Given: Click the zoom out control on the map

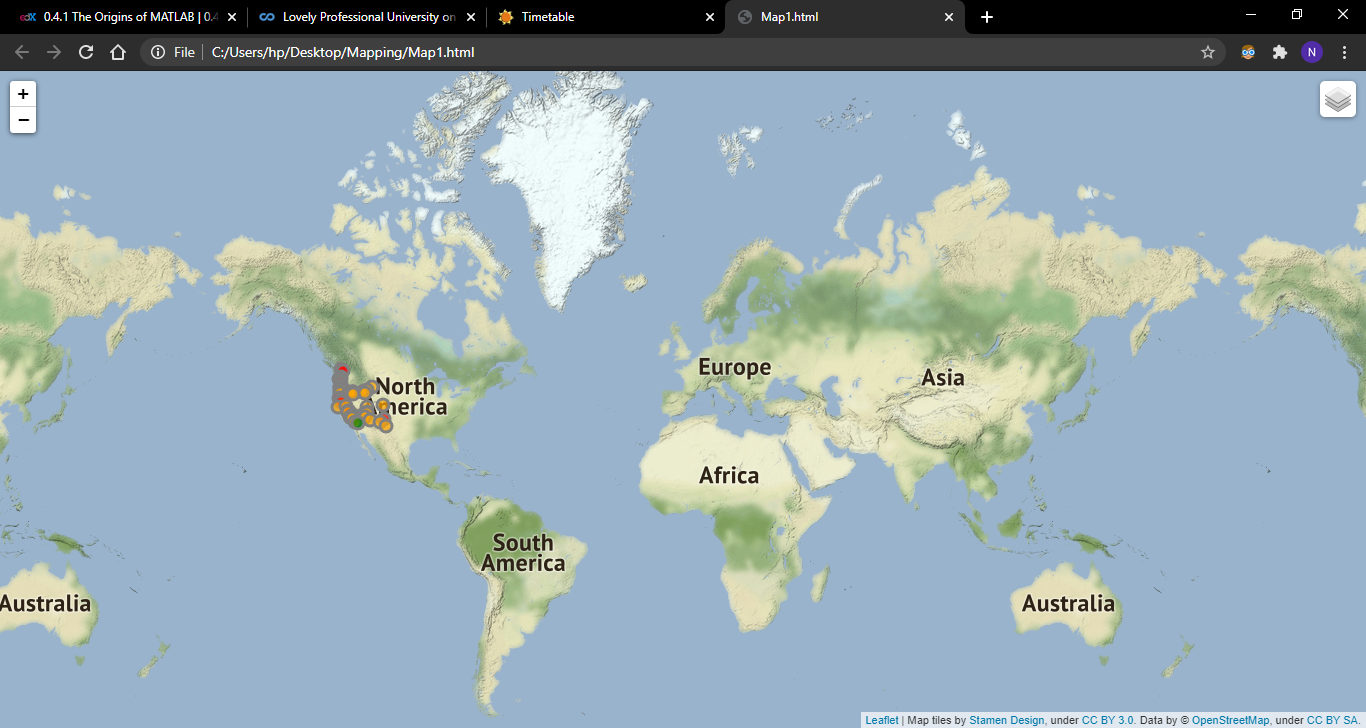Looking at the screenshot, I should point(22,119).
